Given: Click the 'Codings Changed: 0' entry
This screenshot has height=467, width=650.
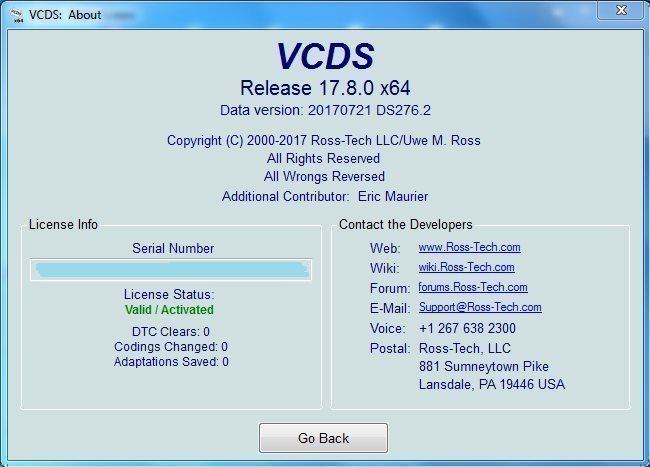Looking at the screenshot, I should pyautogui.click(x=171, y=346).
